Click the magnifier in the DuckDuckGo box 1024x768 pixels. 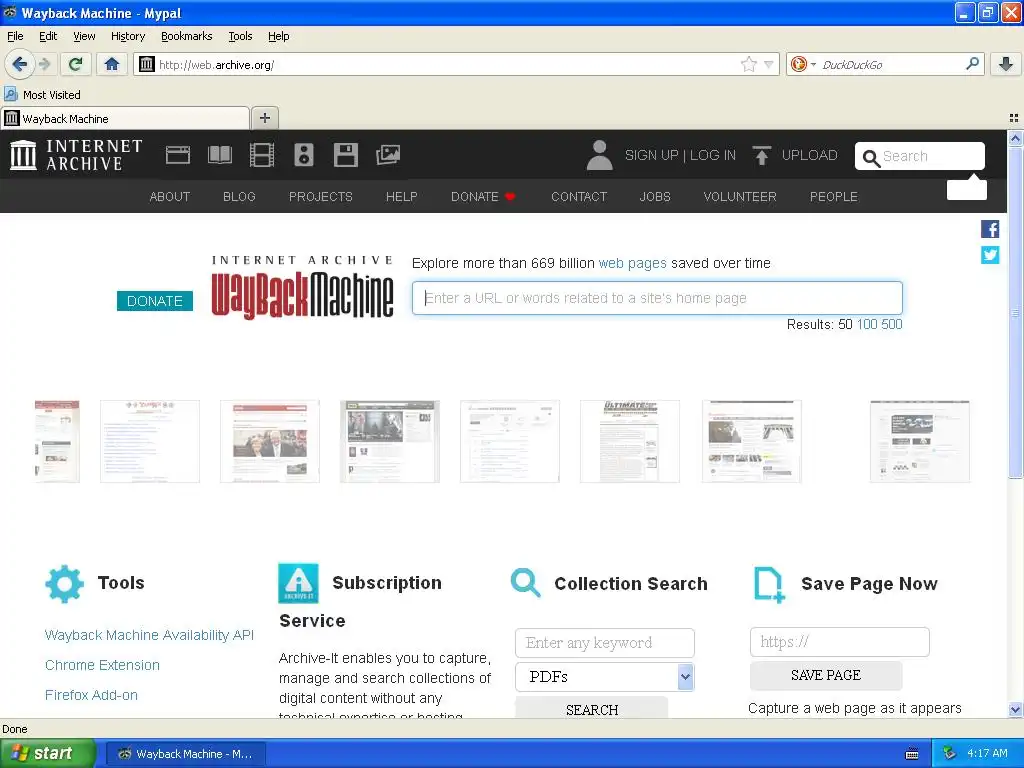click(x=972, y=64)
